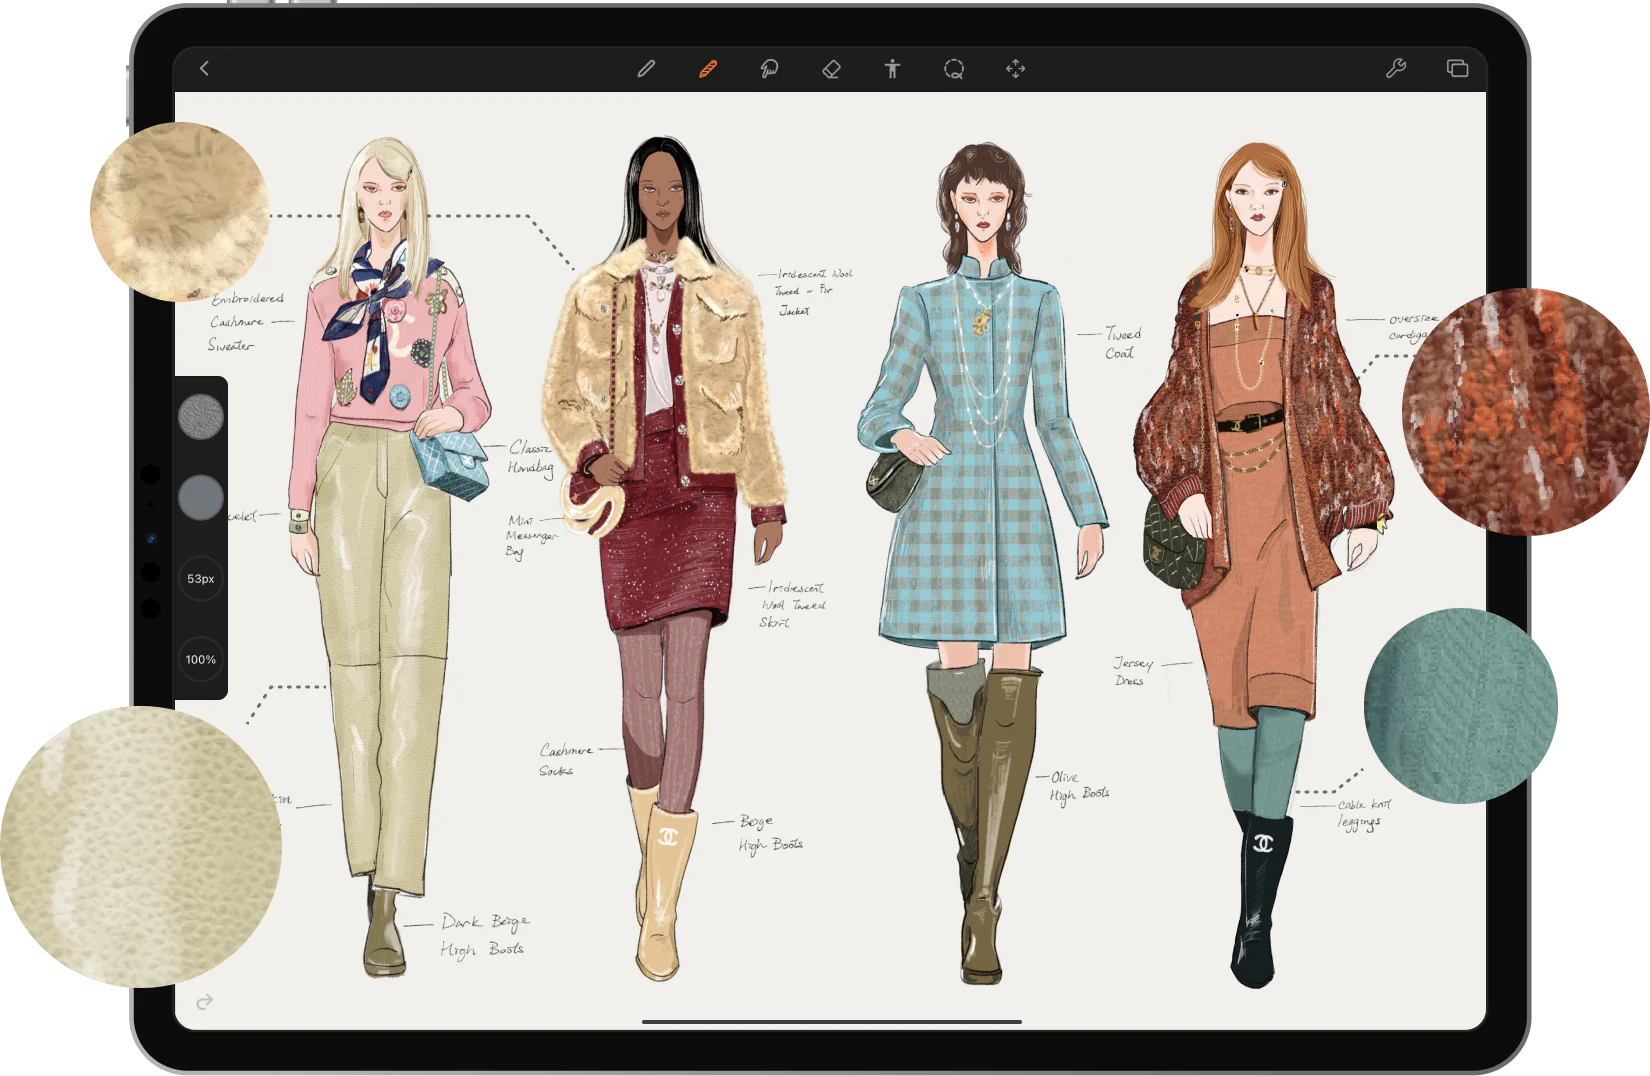The height and width of the screenshot is (1076, 1650).
Task: Tap the redo arrow at bottom left
Action: (x=205, y=1001)
